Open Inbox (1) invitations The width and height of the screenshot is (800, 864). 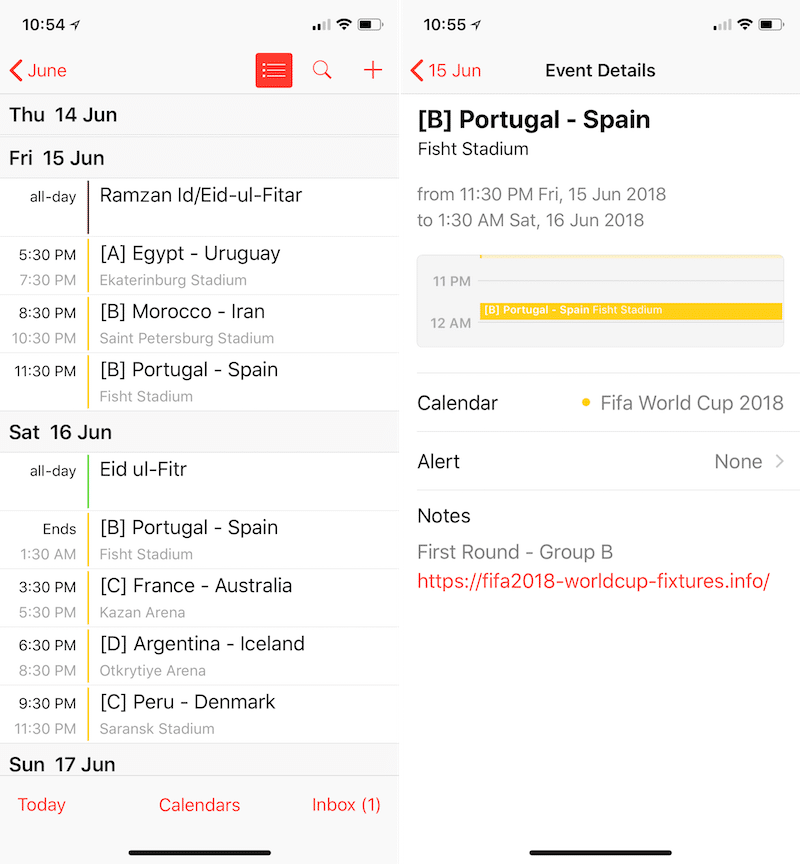[346, 805]
